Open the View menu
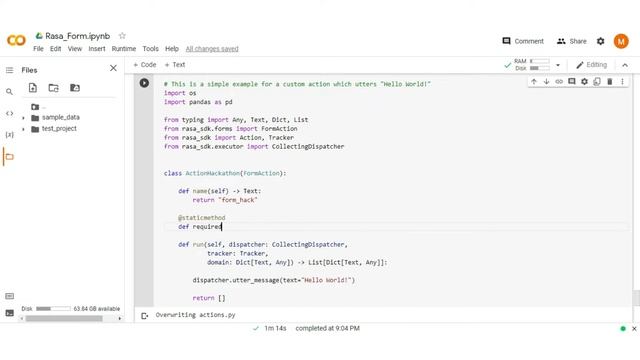Viewport: 640px width, 360px height. (75, 49)
